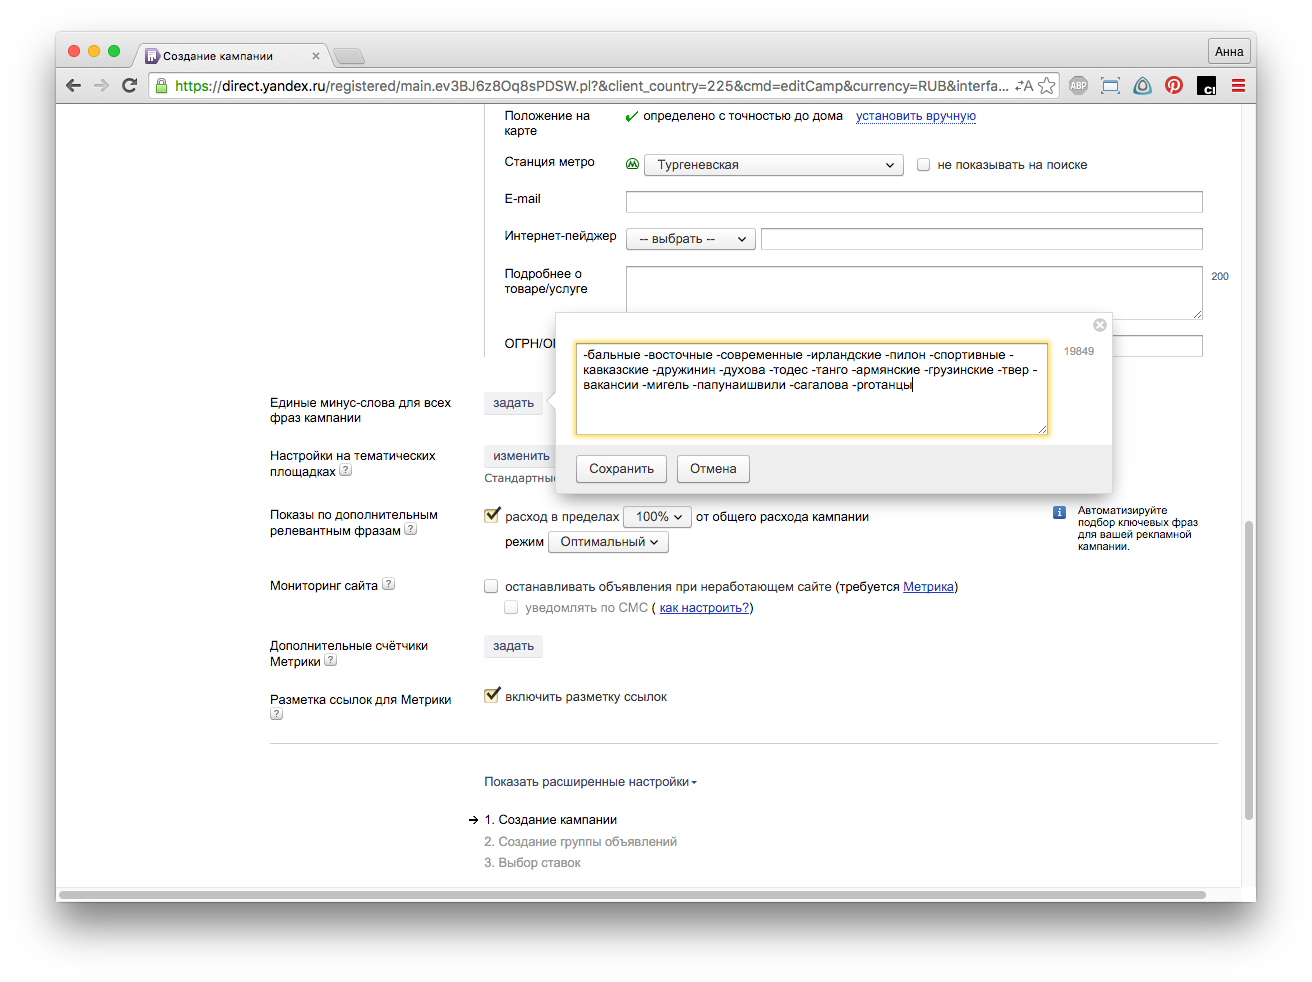The width and height of the screenshot is (1312, 982).
Task: Open the Chrome hamburger menu
Action: [1238, 86]
